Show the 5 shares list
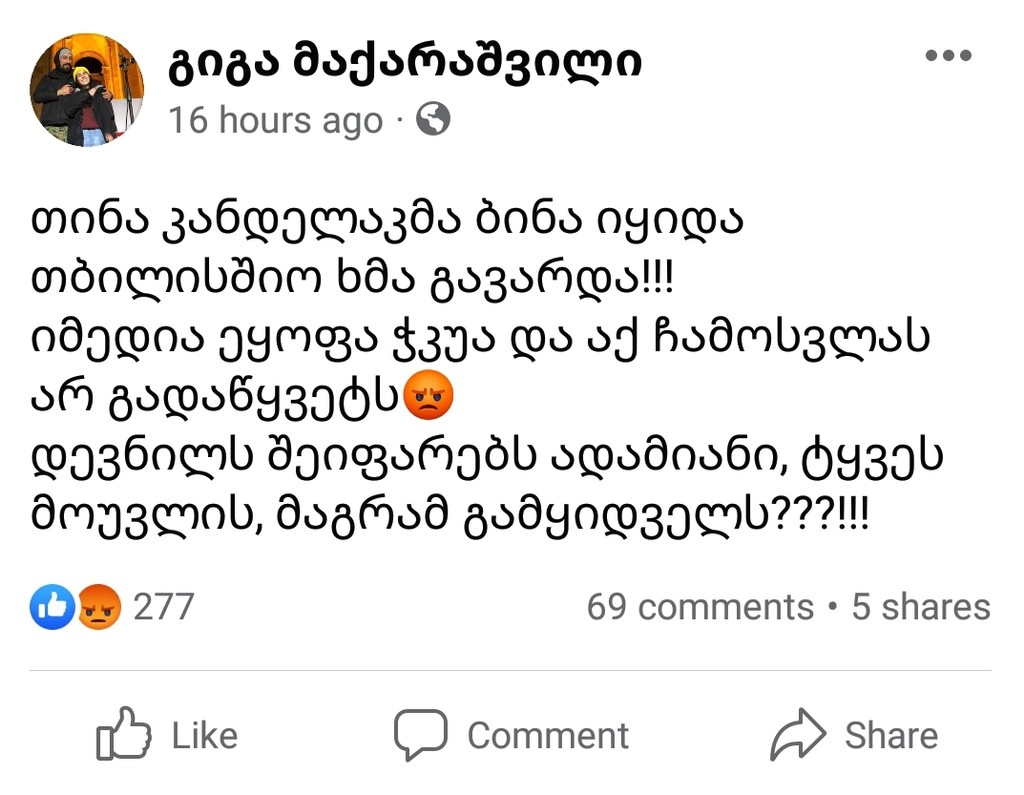The image size is (1024, 795). [920, 607]
